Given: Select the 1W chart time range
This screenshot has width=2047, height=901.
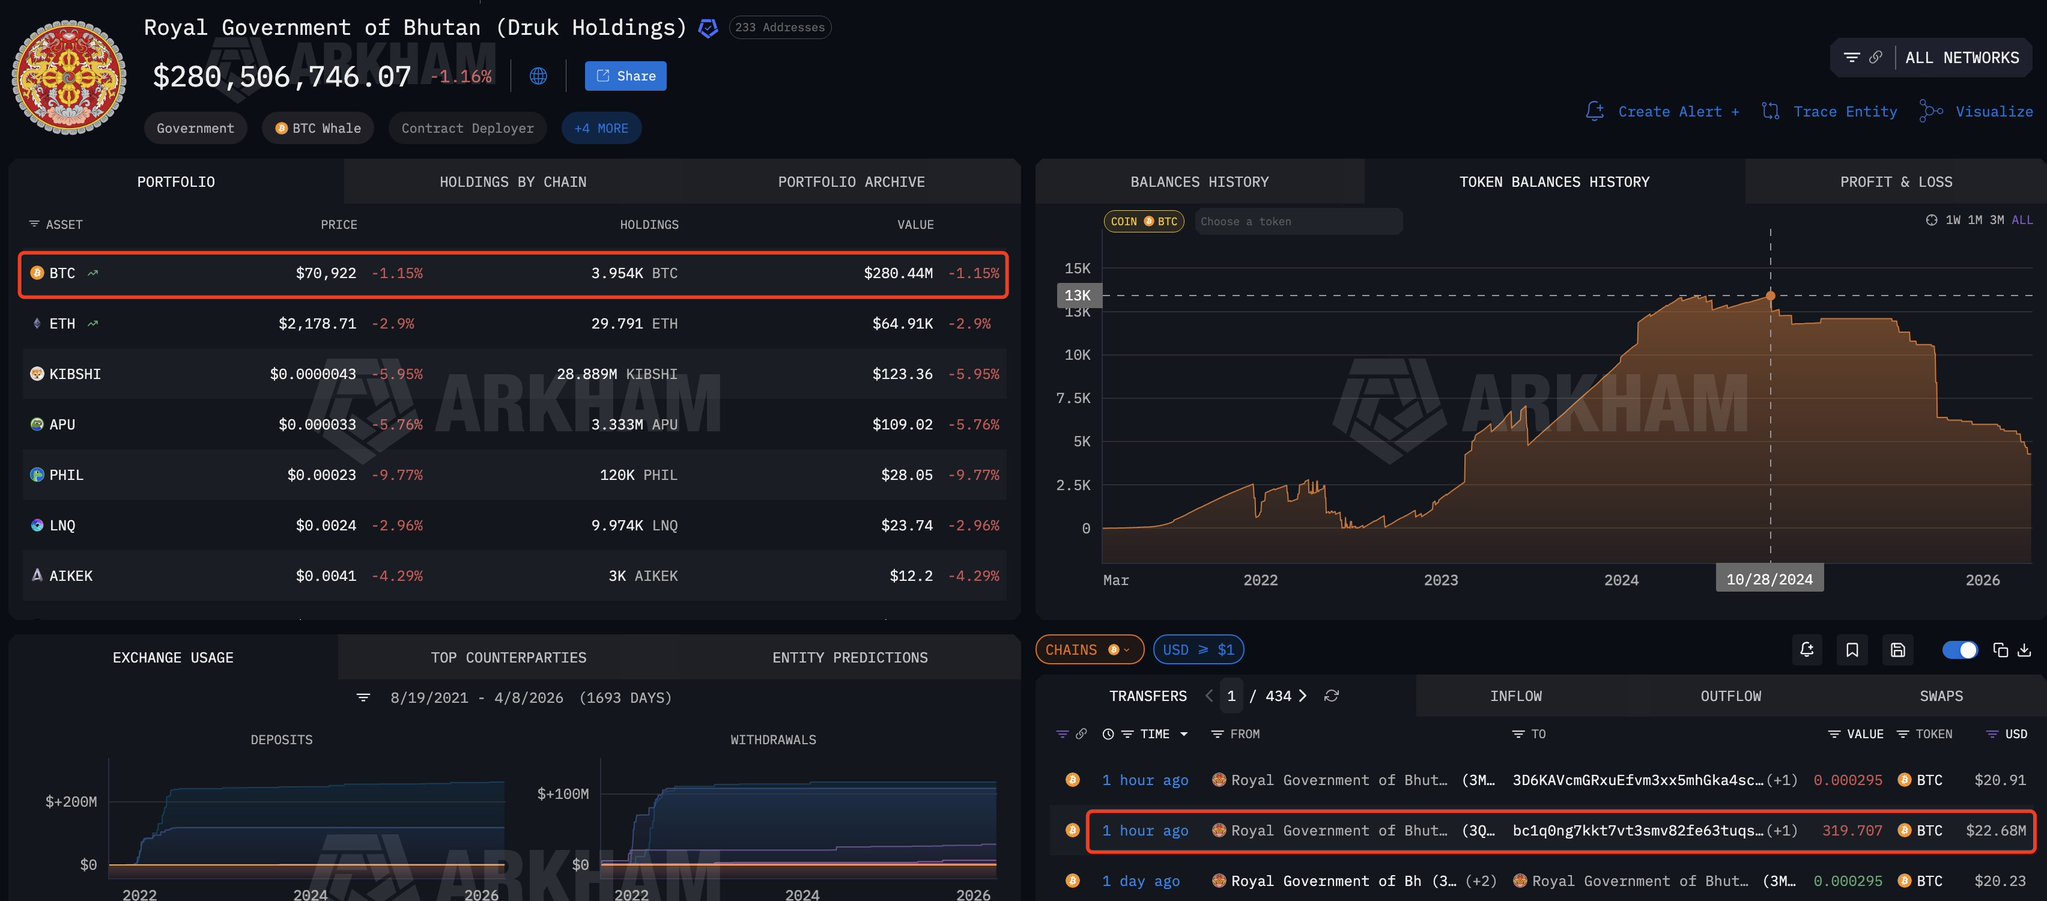Looking at the screenshot, I should click(x=1953, y=220).
